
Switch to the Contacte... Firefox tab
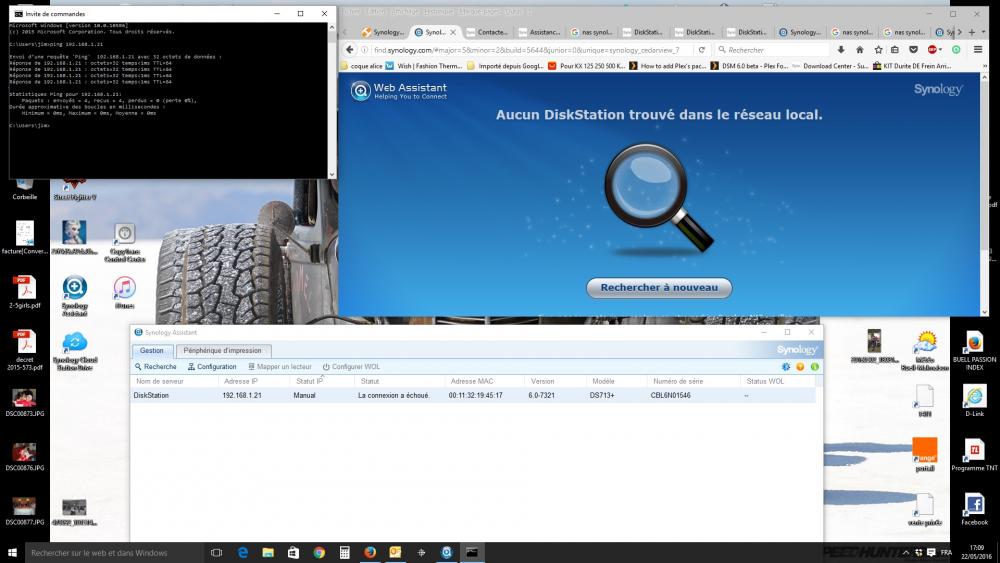(x=487, y=32)
